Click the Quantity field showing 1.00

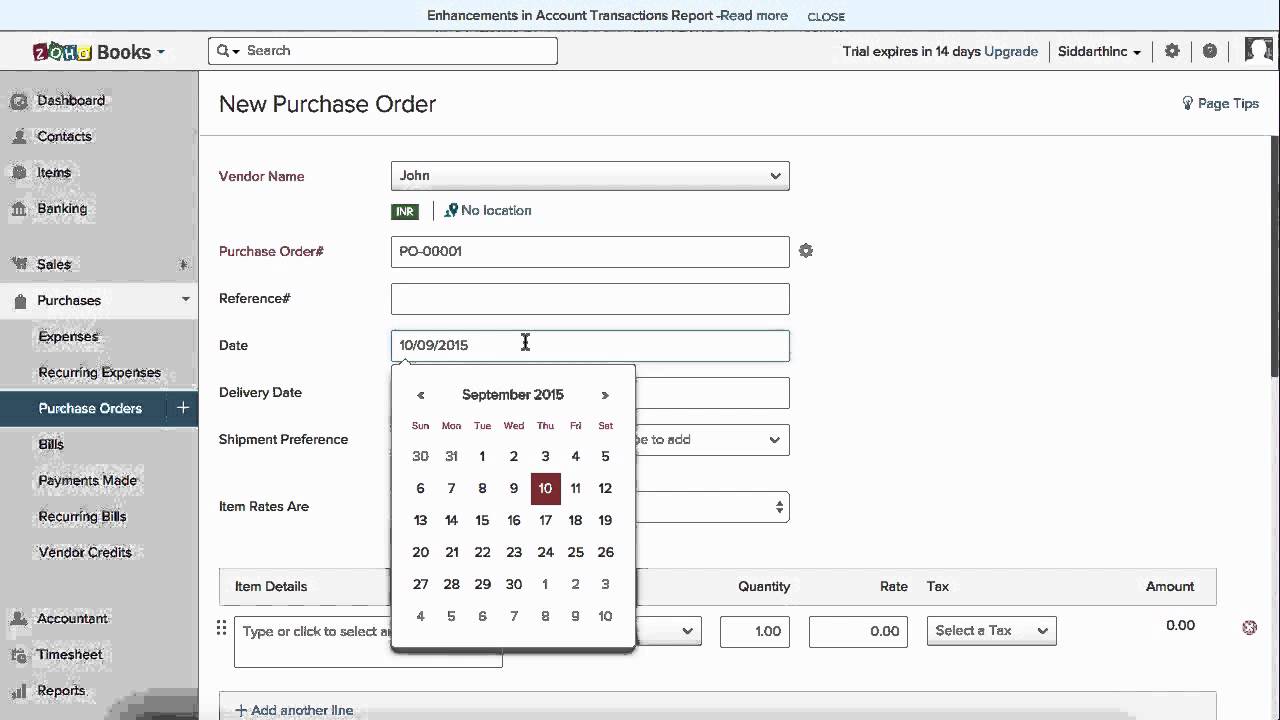[755, 631]
